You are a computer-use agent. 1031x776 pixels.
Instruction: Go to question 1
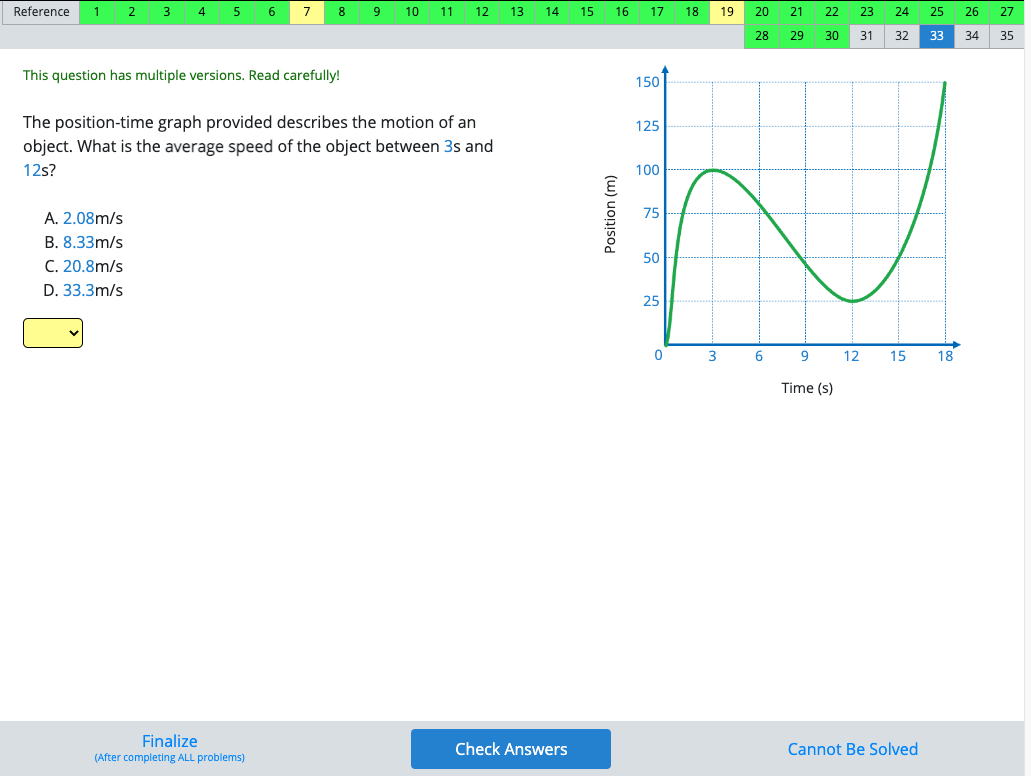click(97, 12)
